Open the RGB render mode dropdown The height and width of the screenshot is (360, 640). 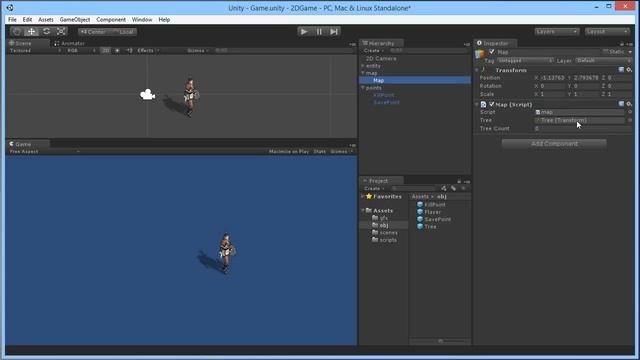(81, 51)
